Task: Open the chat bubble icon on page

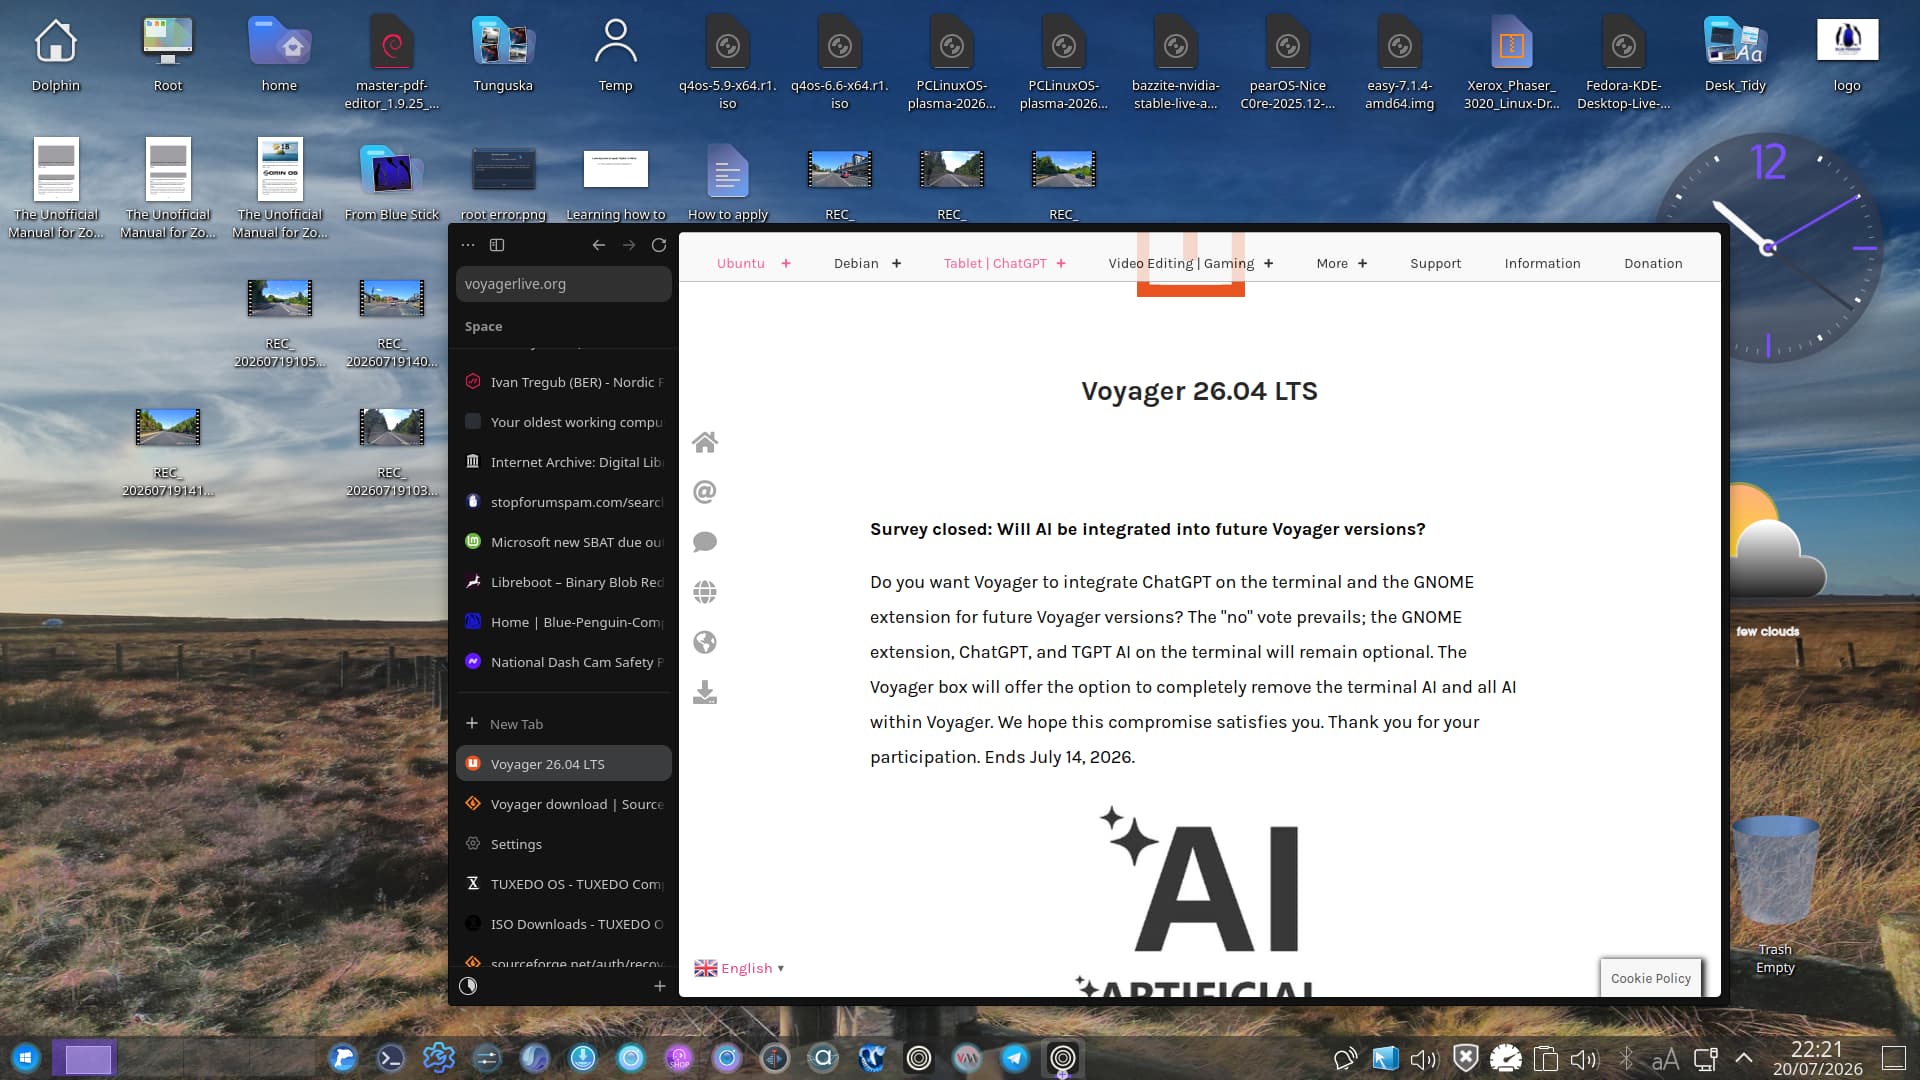Action: 705,542
